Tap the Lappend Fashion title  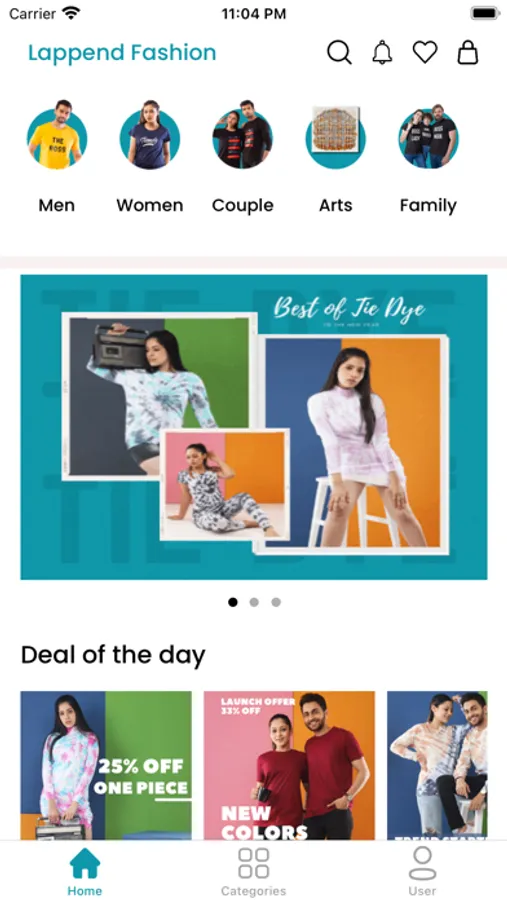(122, 53)
